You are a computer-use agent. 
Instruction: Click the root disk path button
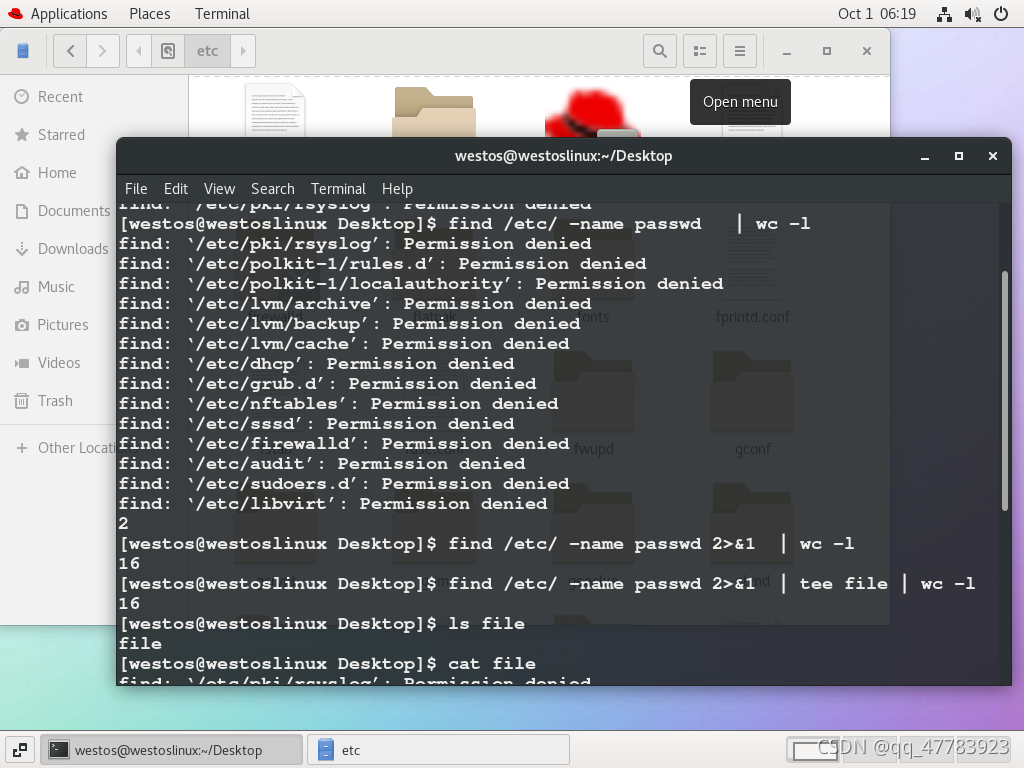tap(168, 51)
